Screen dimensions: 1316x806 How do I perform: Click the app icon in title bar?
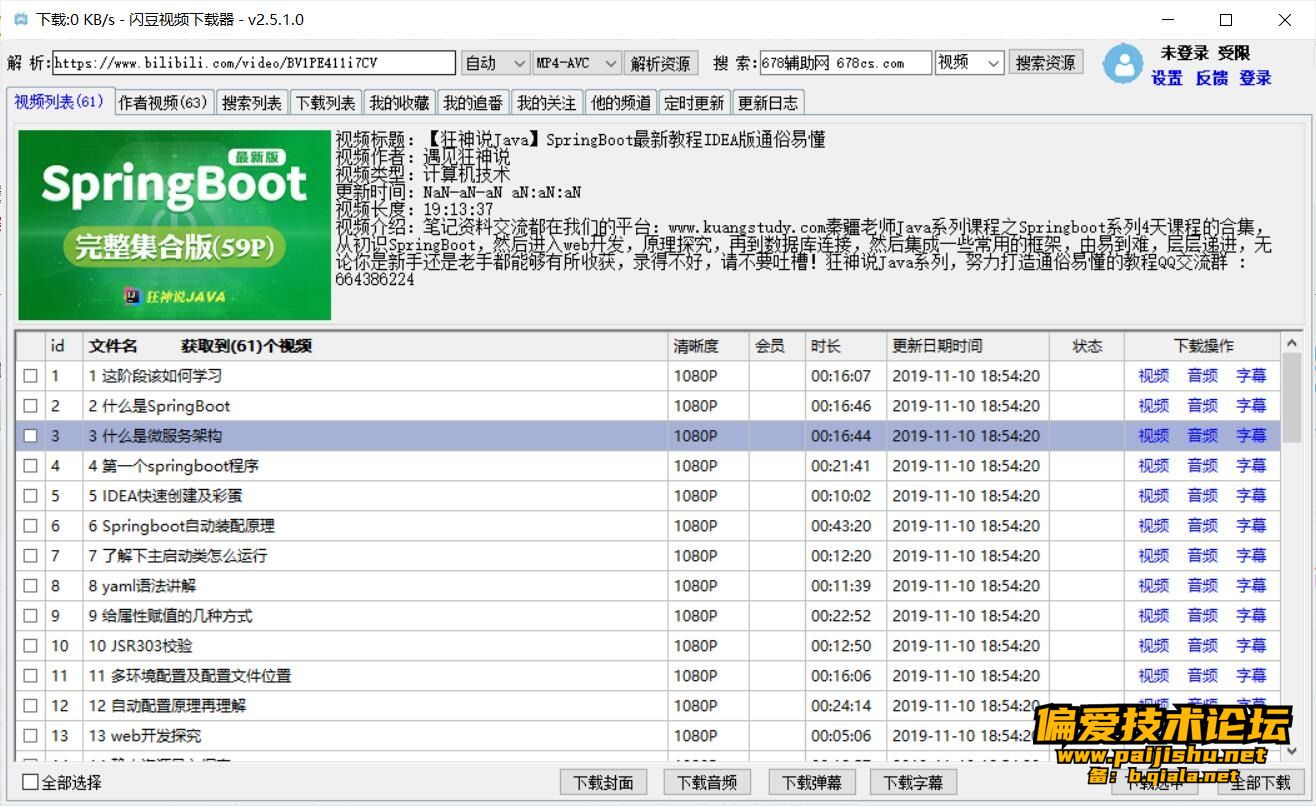pos(20,19)
